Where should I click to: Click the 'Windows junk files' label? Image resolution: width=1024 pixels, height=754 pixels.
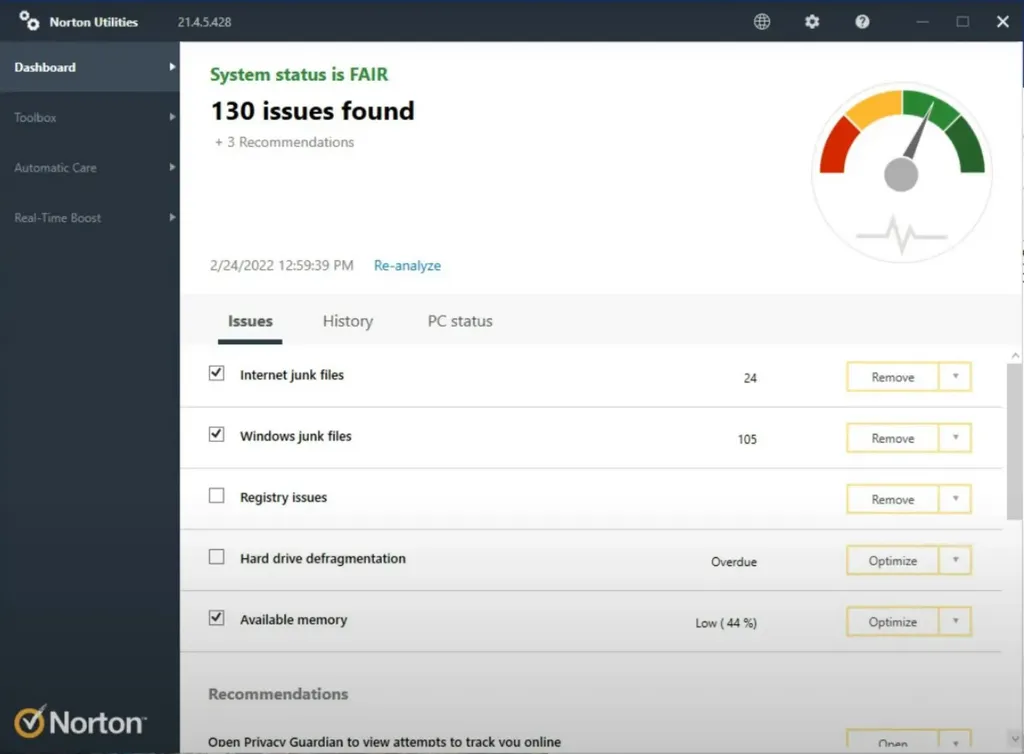(x=295, y=436)
